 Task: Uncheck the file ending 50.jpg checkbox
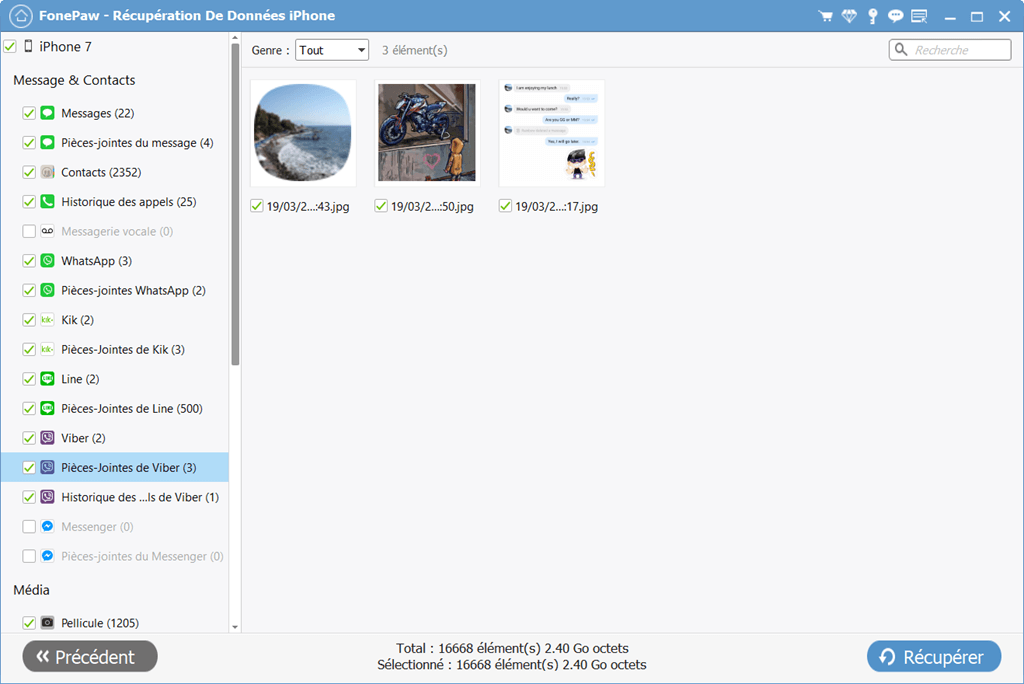point(381,206)
